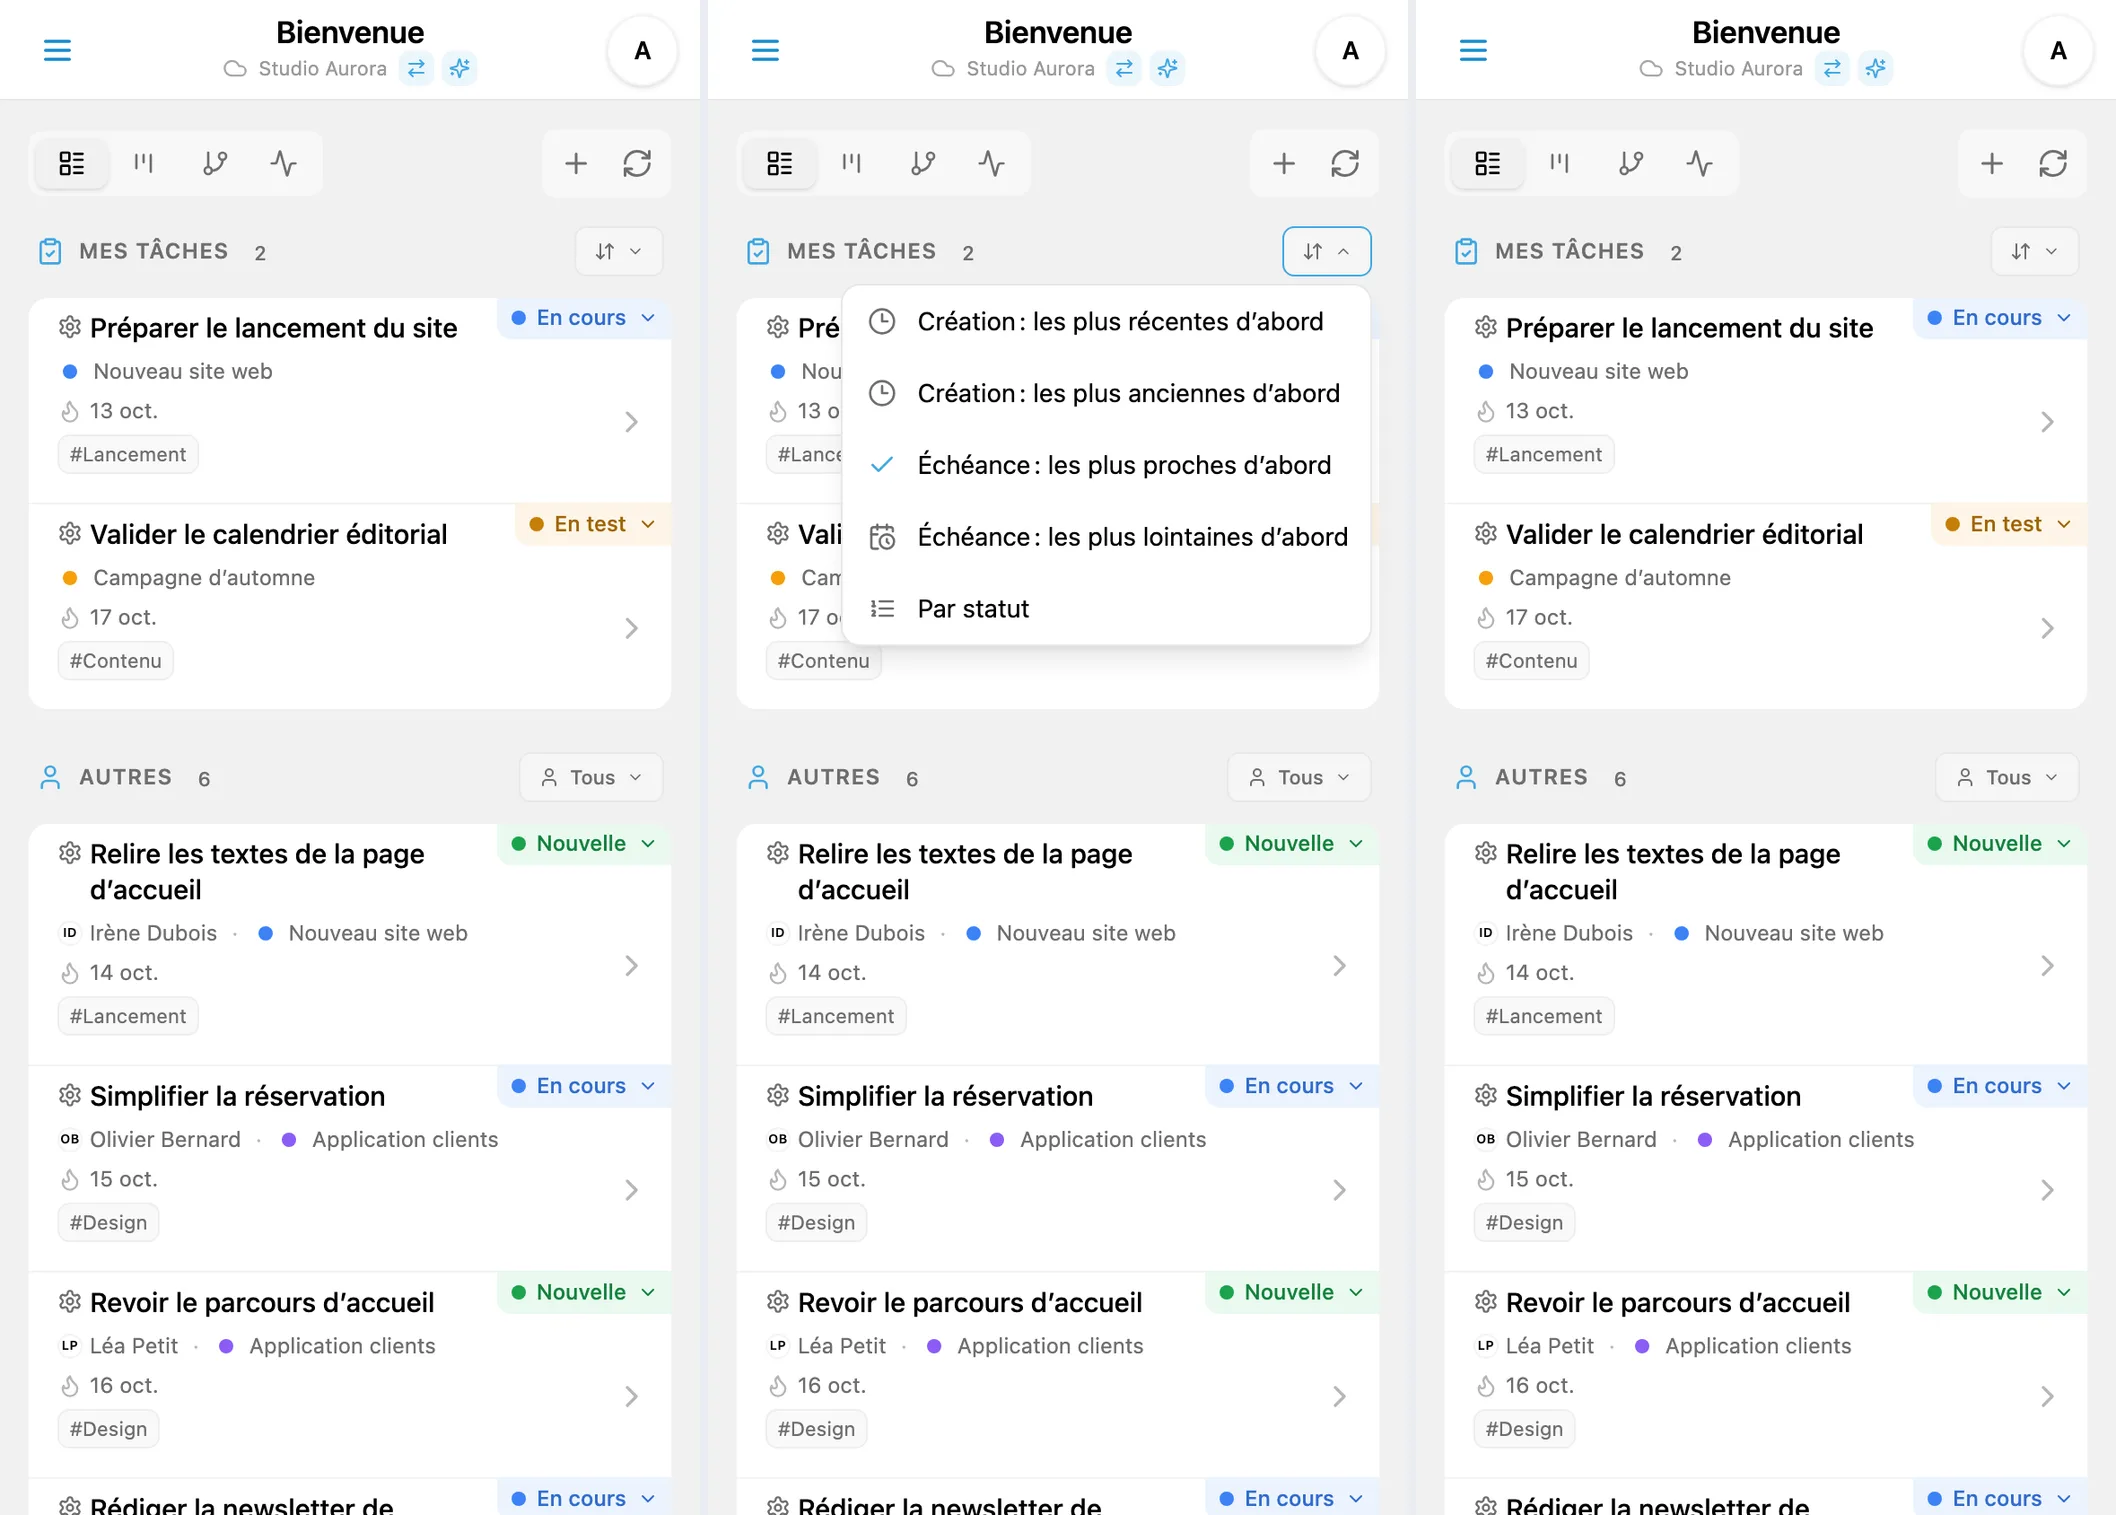Select Création : les plus anciennes d'abord

click(1106, 394)
